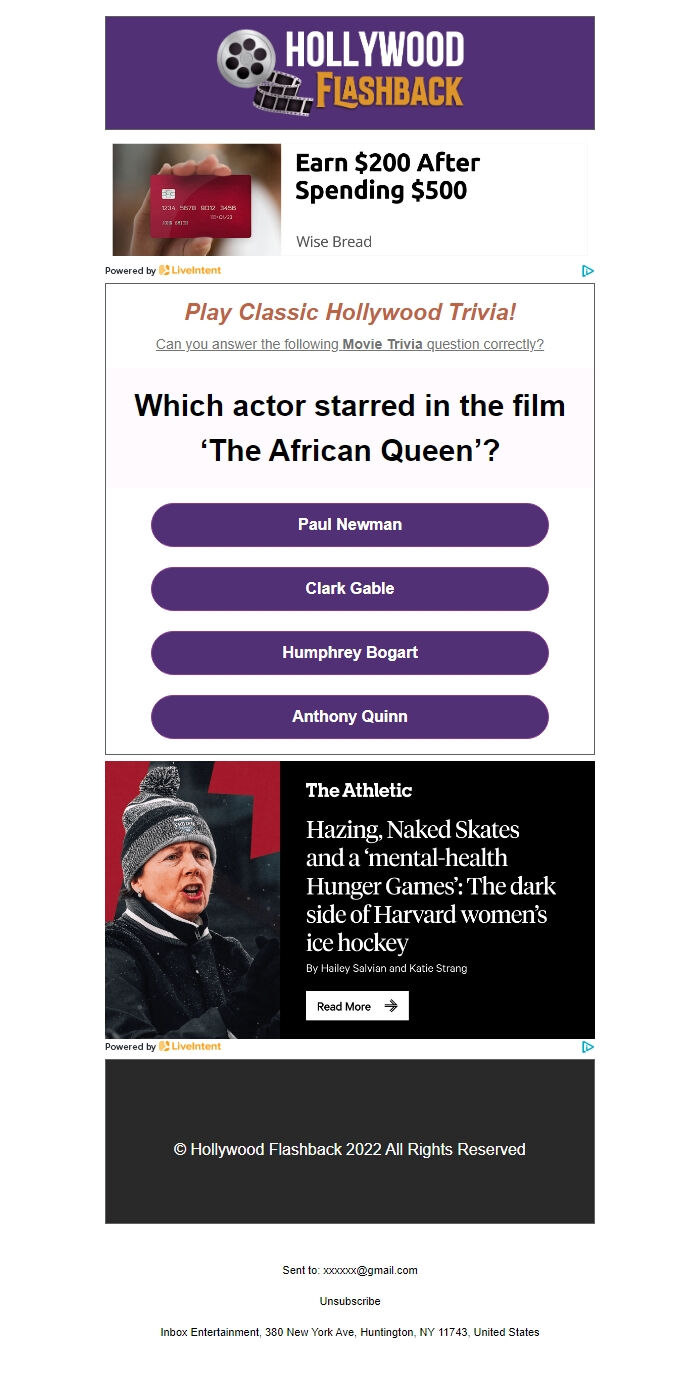Click the arrow icon in Read More button
Image resolution: width=700 pixels, height=1378 pixels.
tap(391, 1006)
